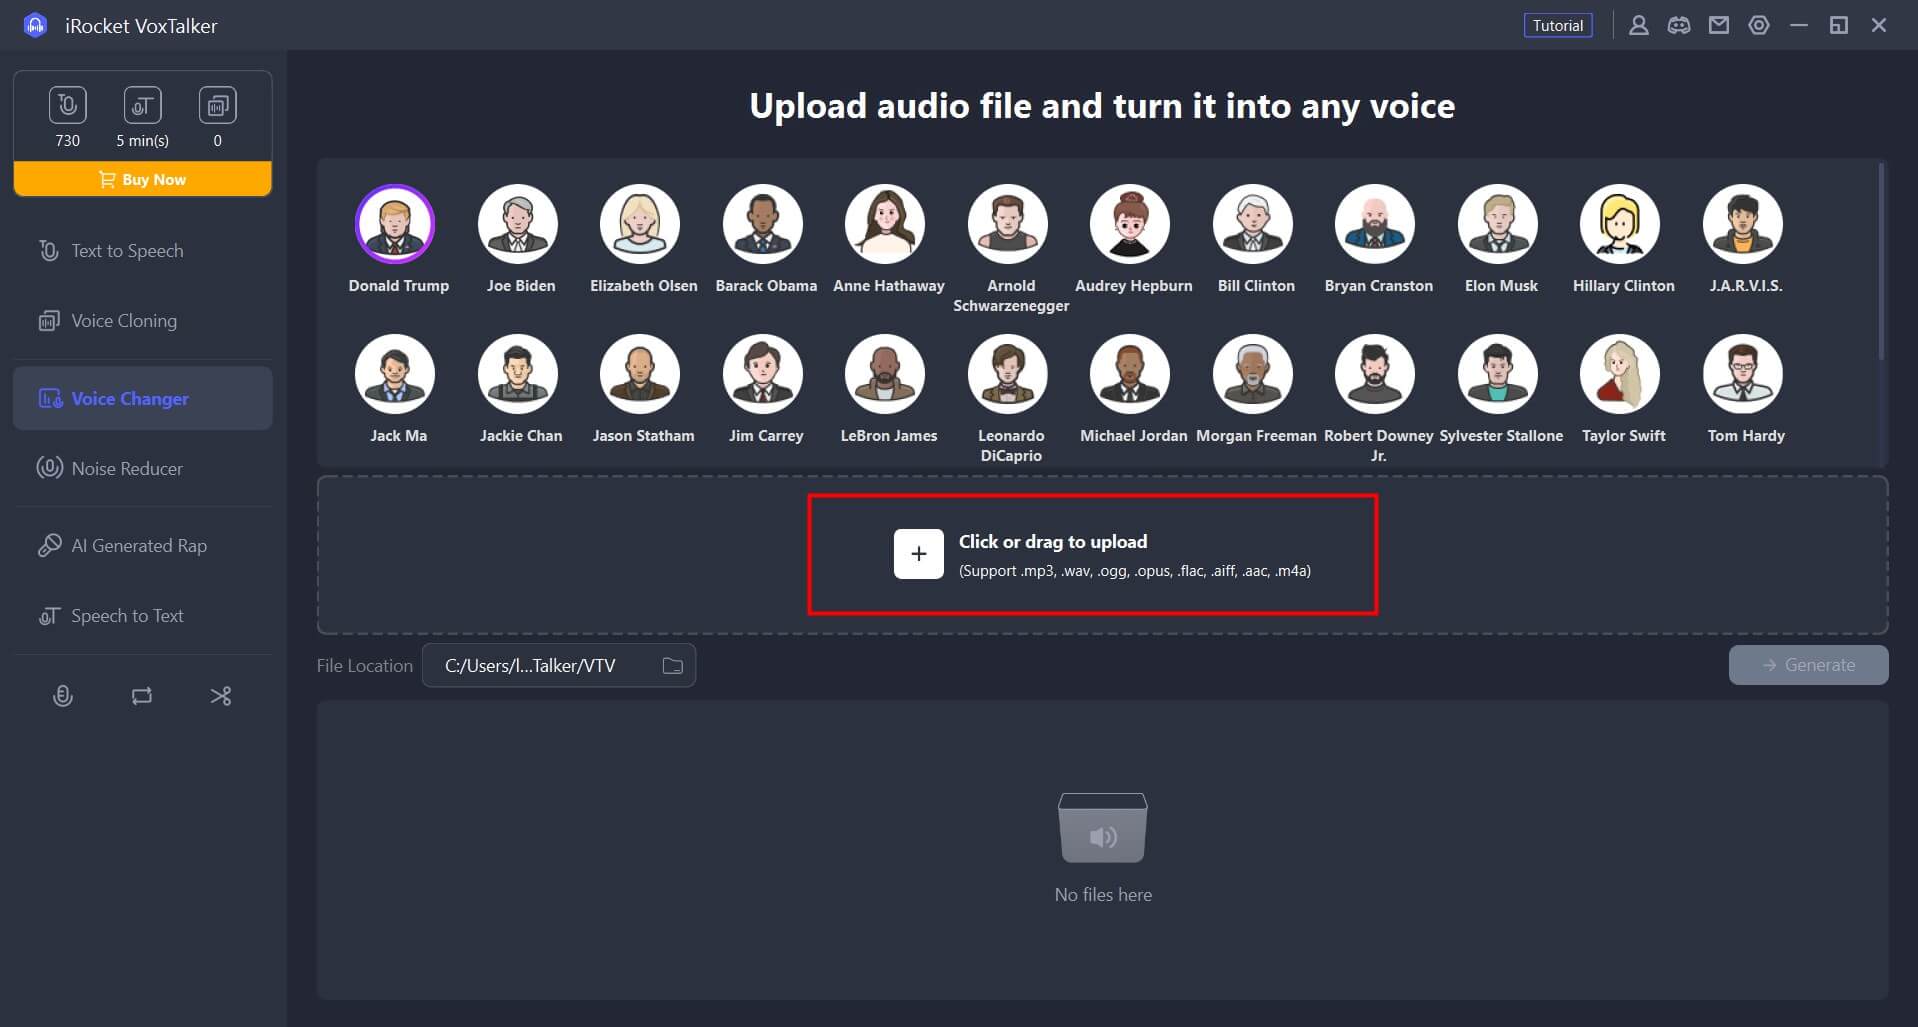This screenshot has width=1918, height=1027.
Task: Choose the Robert Downey Jr. voice avatar
Action: pyautogui.click(x=1375, y=374)
